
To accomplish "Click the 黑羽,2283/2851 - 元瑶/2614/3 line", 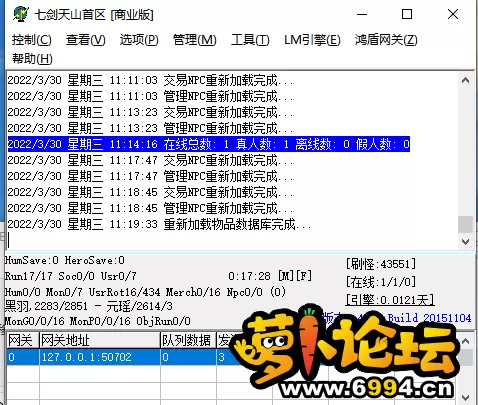I will (89, 306).
